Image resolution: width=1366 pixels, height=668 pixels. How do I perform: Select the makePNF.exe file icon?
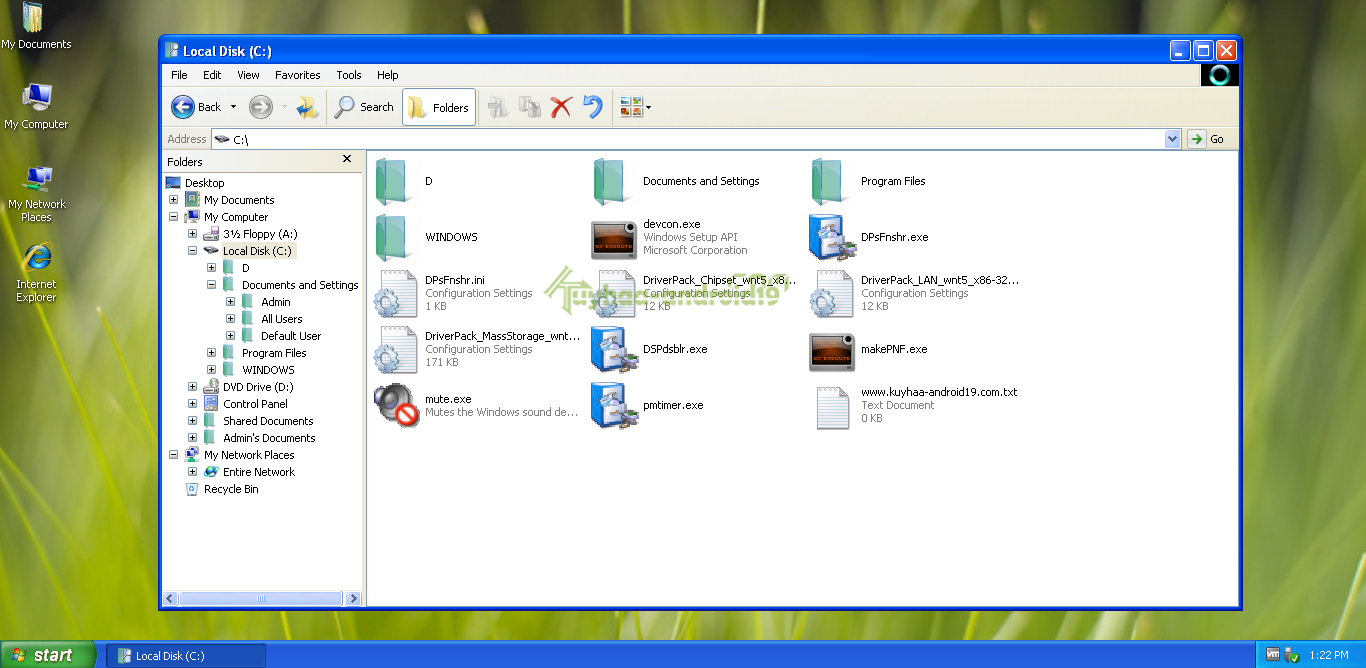tap(831, 350)
